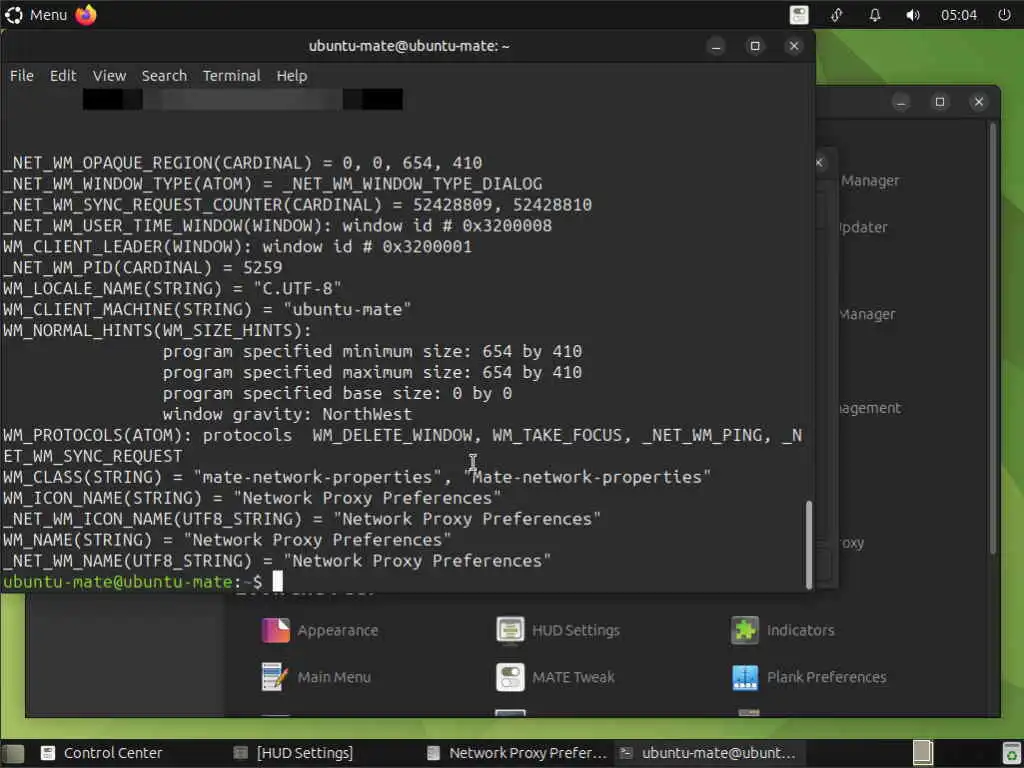
Task: Maximize the terminal window
Action: pyautogui.click(x=755, y=46)
